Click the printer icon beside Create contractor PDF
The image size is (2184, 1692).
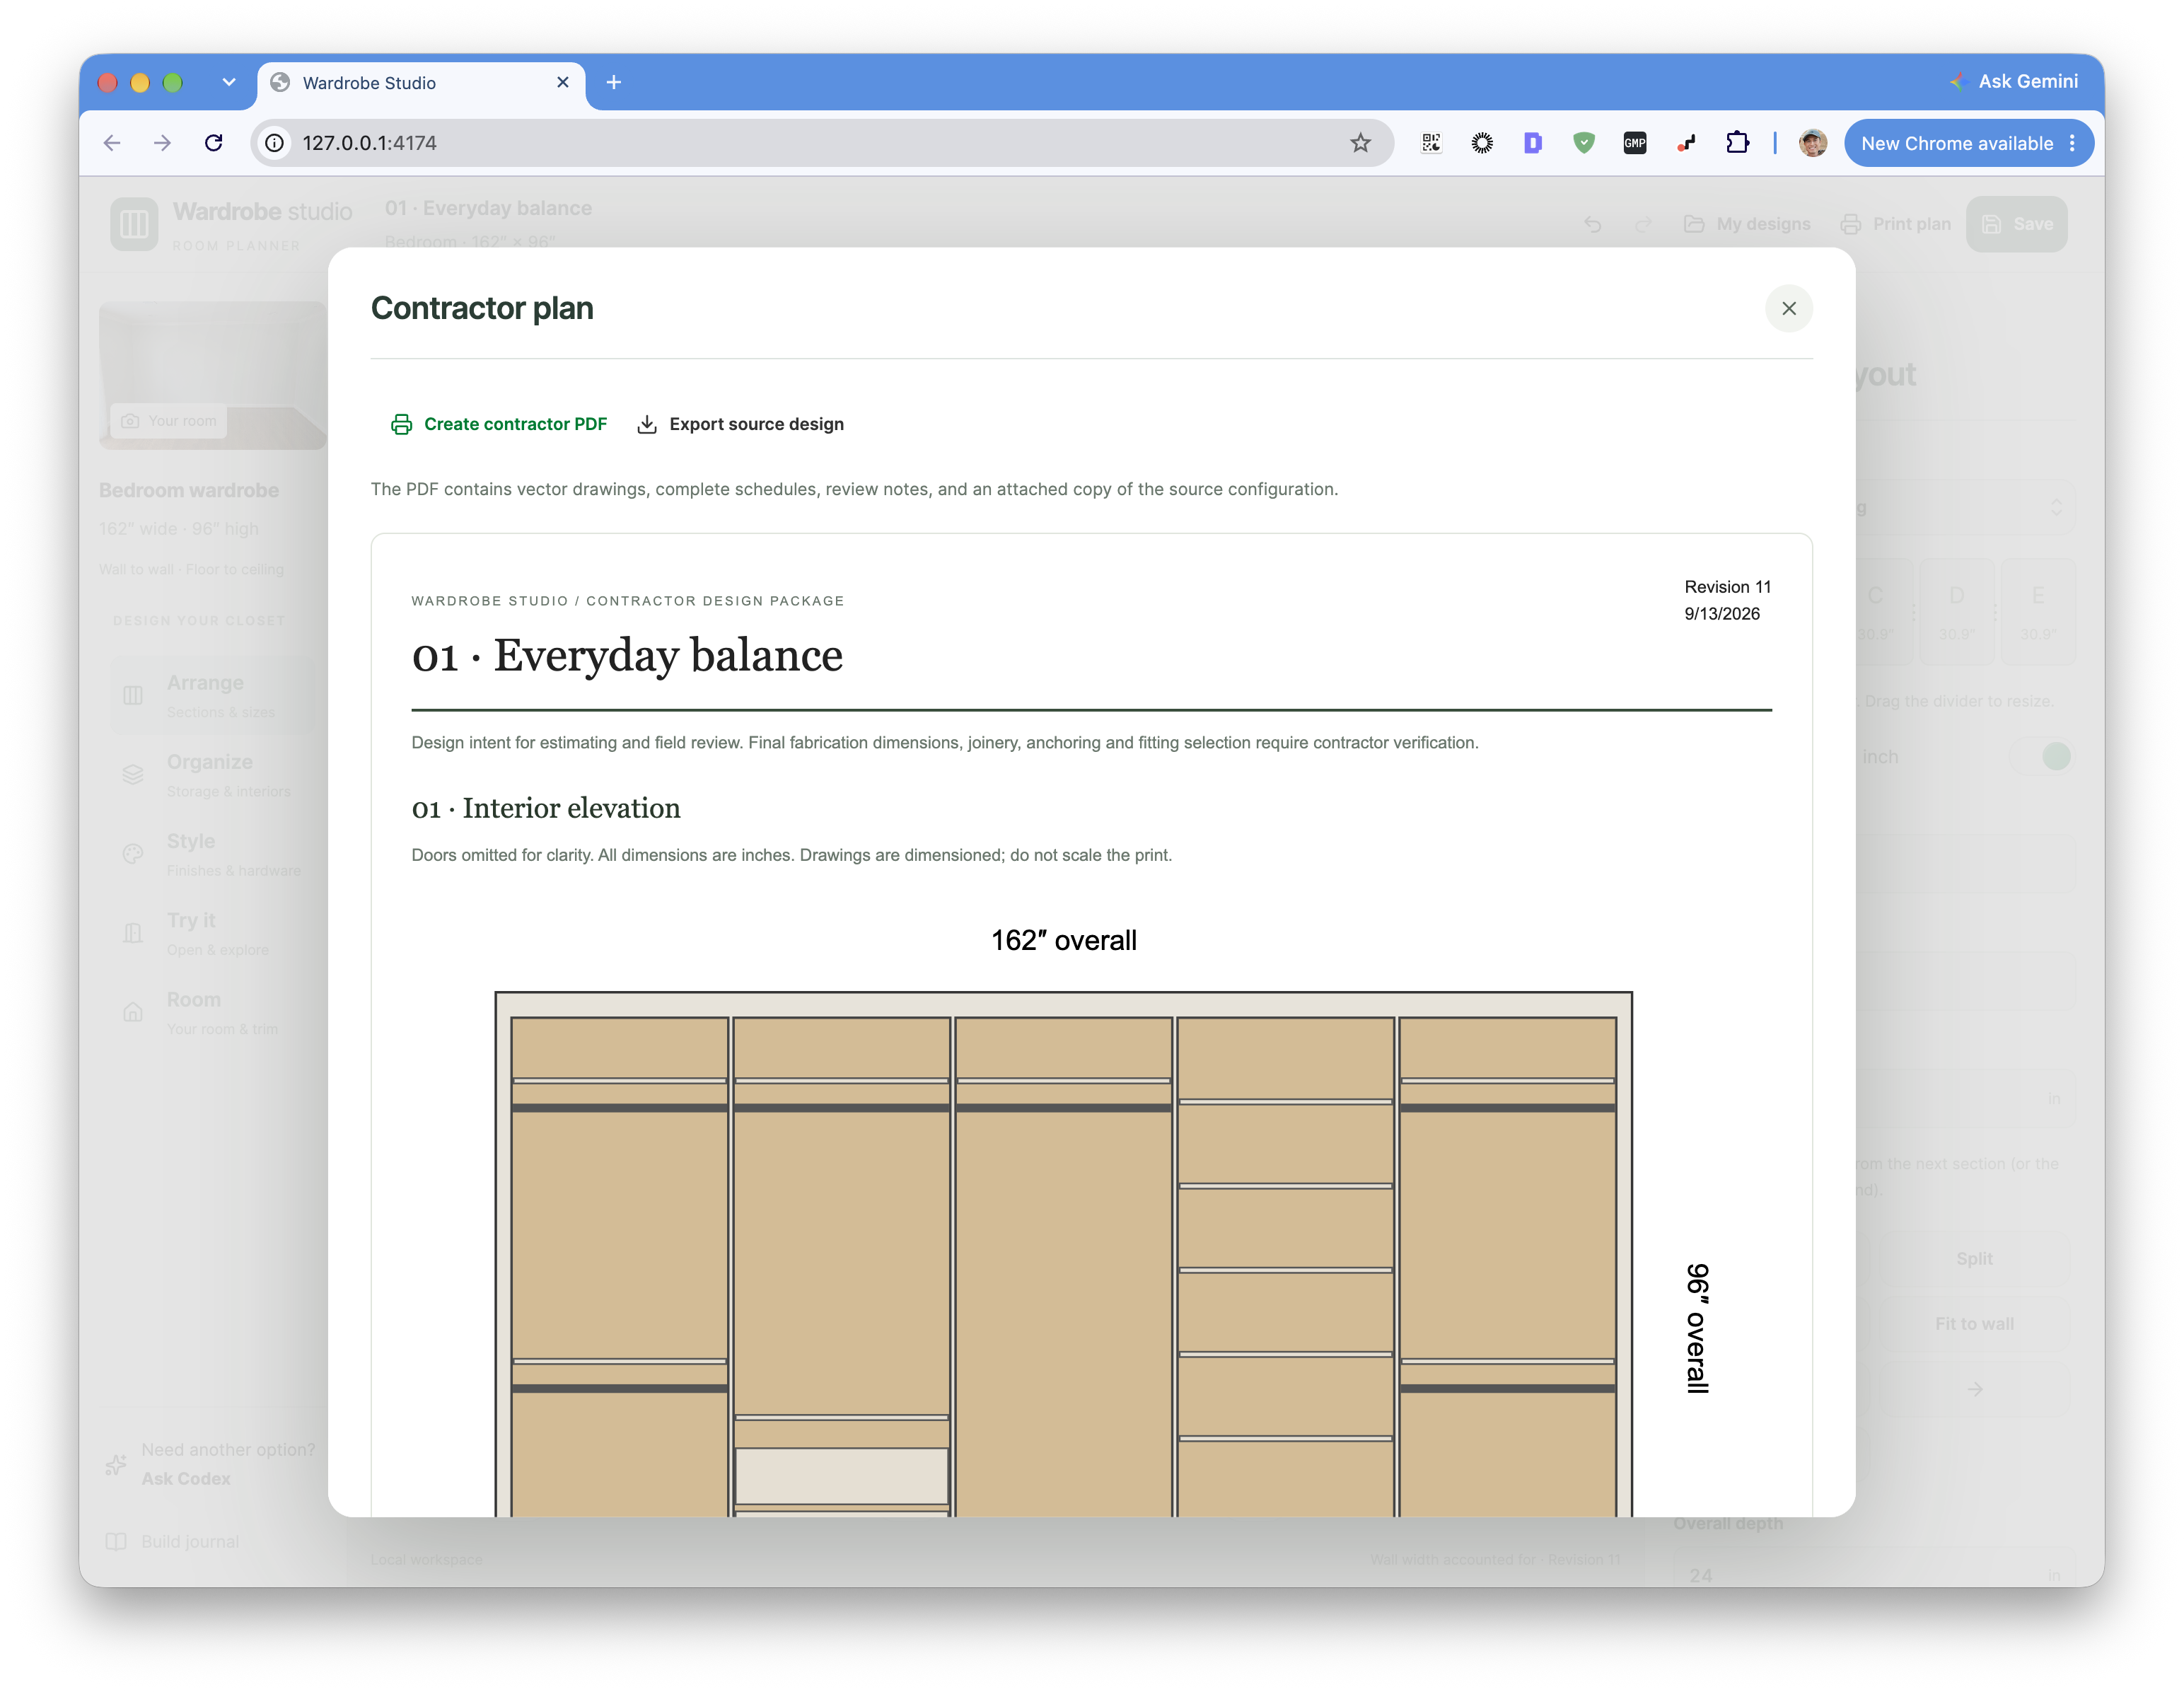(401, 424)
